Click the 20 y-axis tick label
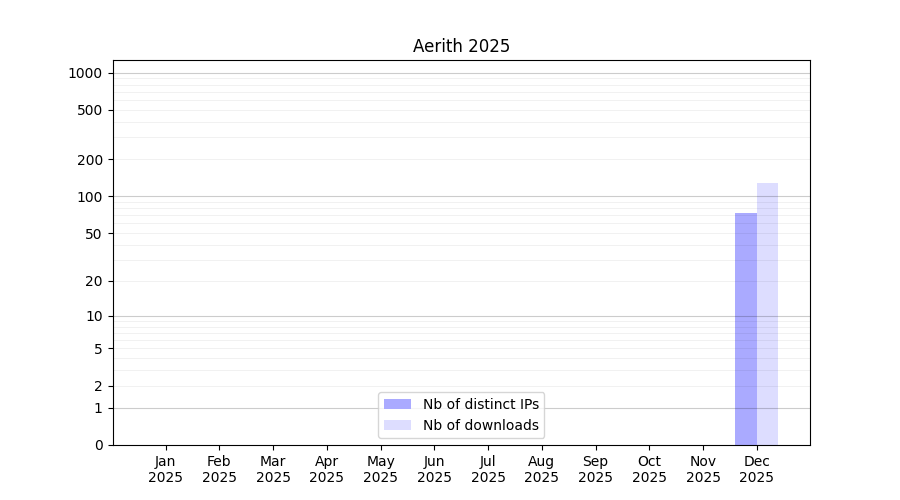 pyautogui.click(x=94, y=281)
